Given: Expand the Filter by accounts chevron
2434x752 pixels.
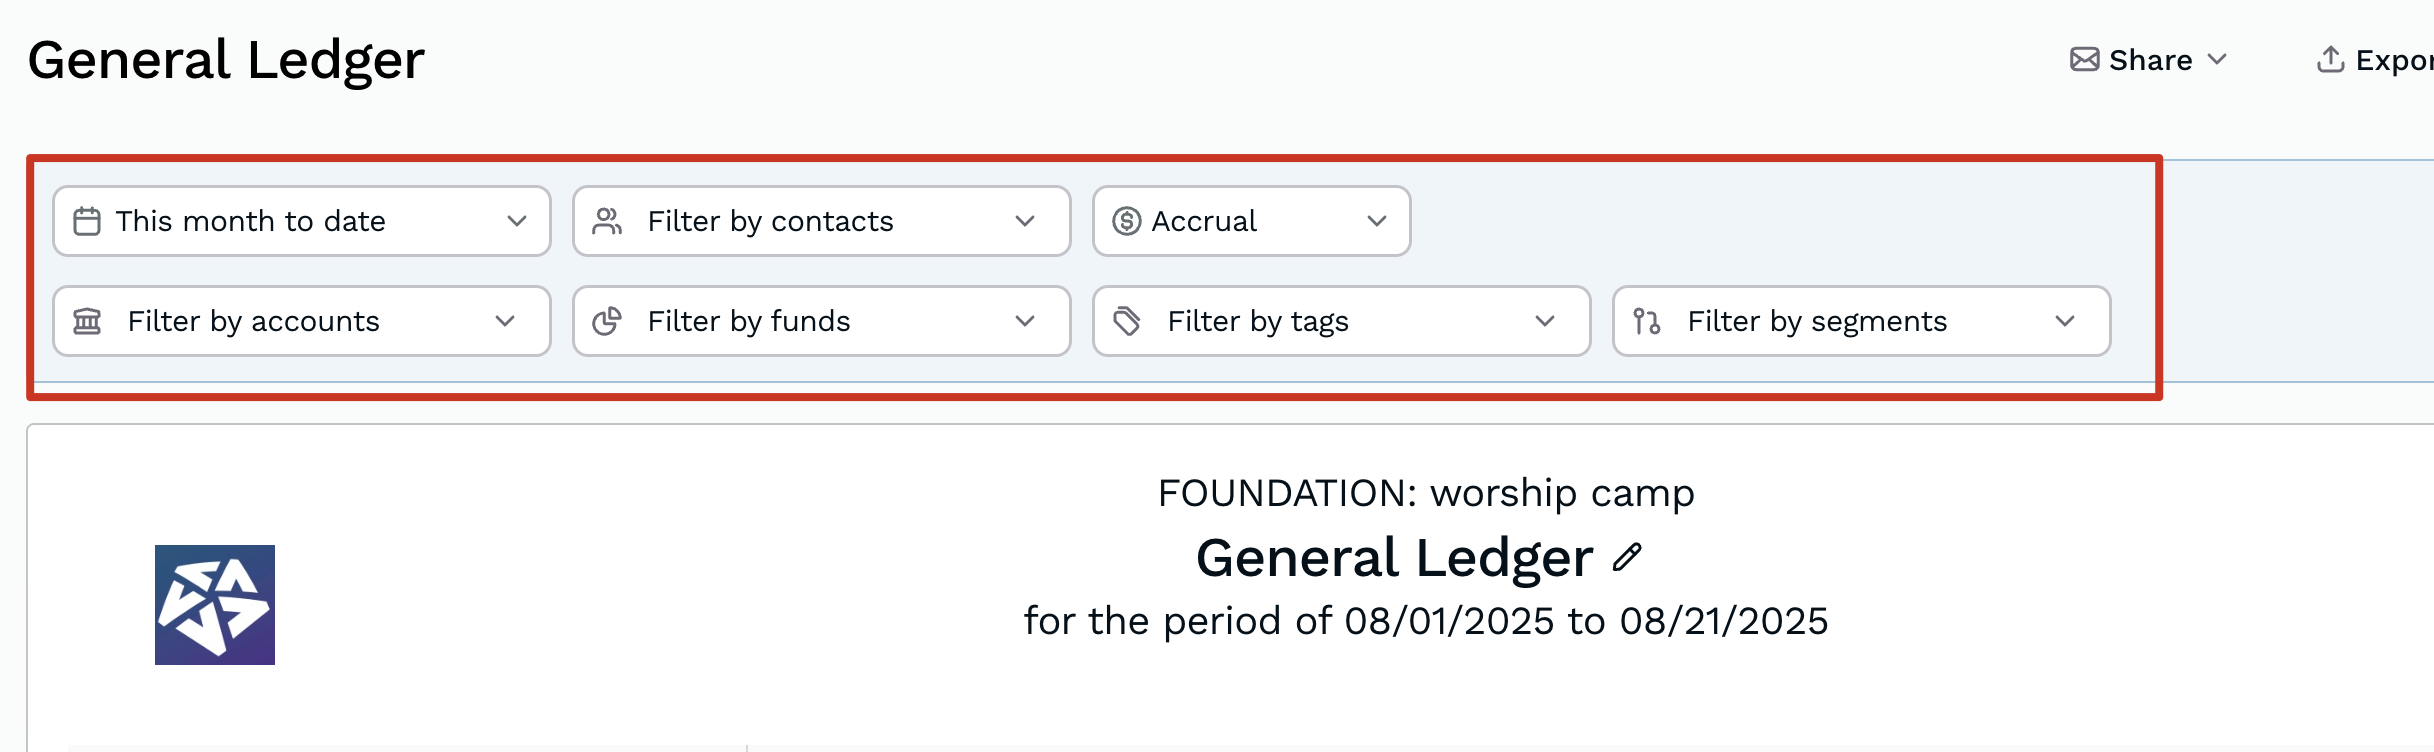Looking at the screenshot, I should click(x=505, y=321).
